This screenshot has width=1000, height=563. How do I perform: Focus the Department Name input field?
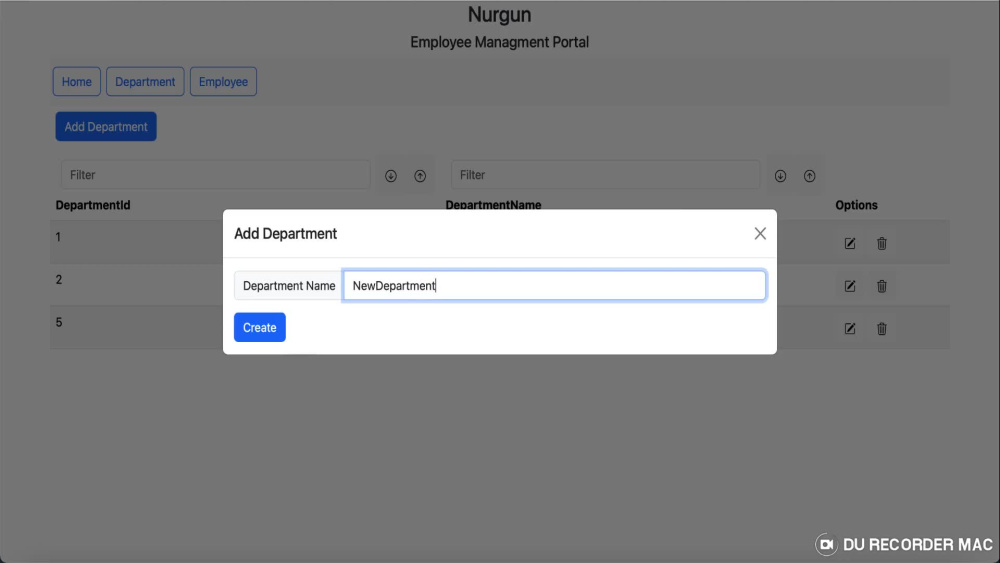[554, 285]
